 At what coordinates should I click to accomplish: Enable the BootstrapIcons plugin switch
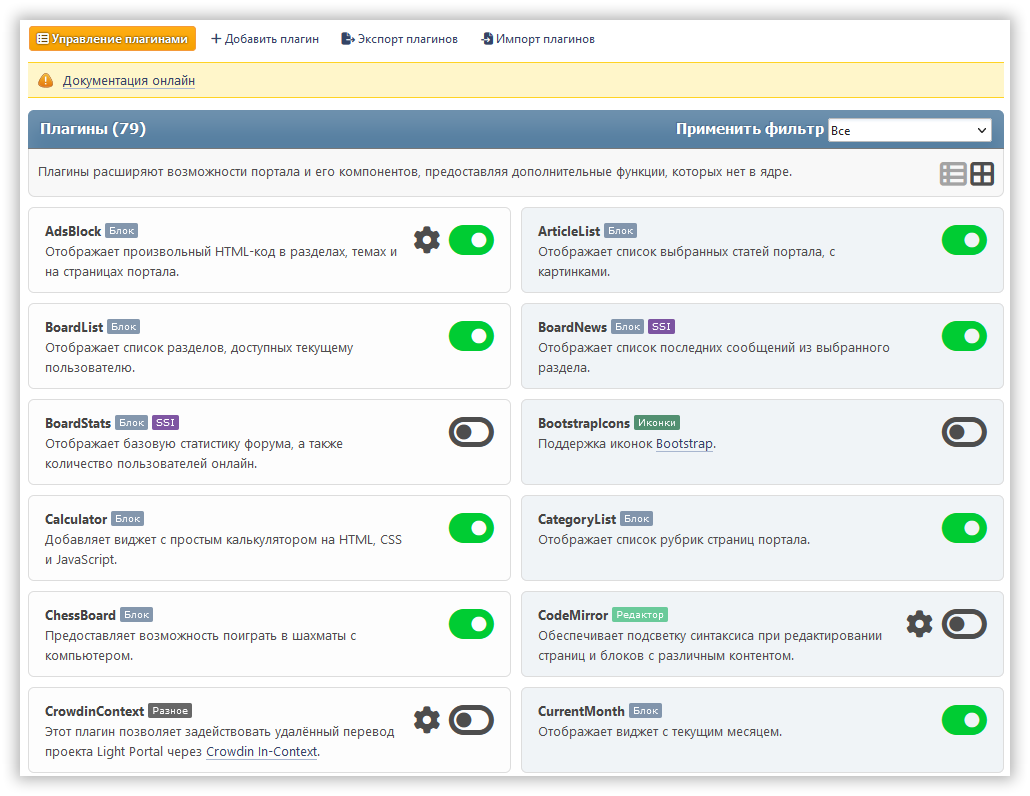click(964, 432)
